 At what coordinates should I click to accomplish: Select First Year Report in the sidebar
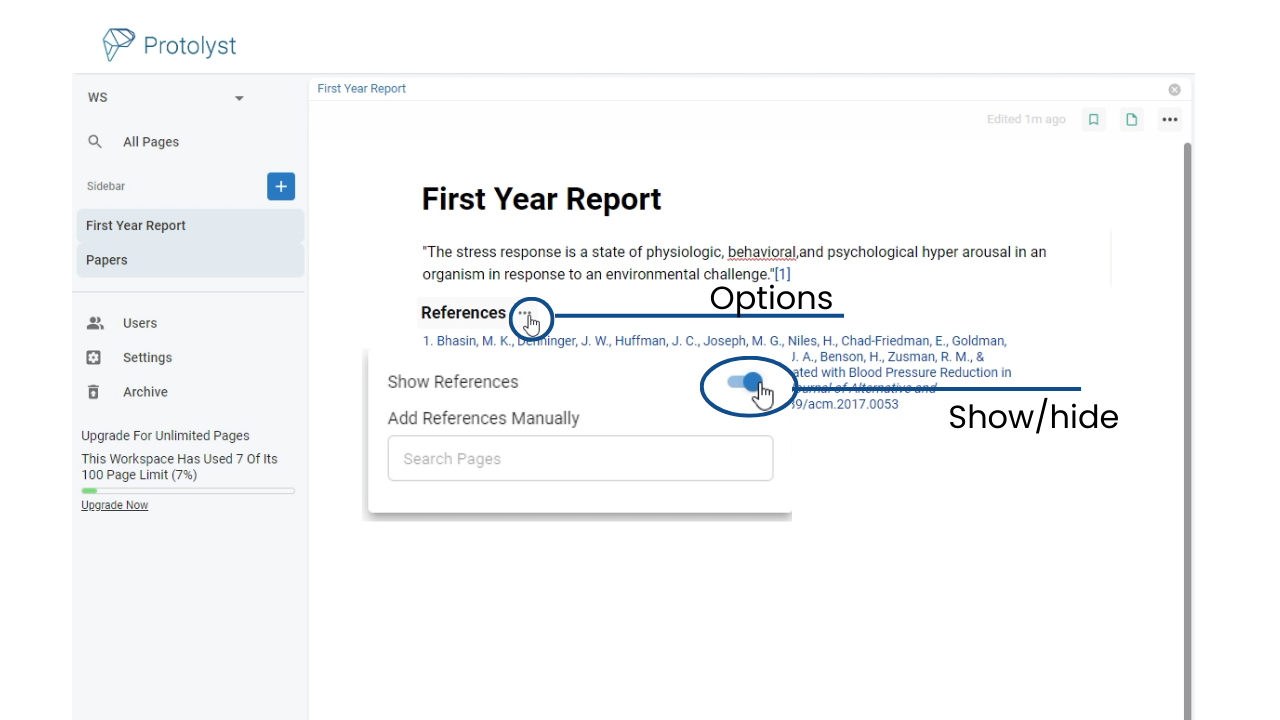(x=135, y=225)
